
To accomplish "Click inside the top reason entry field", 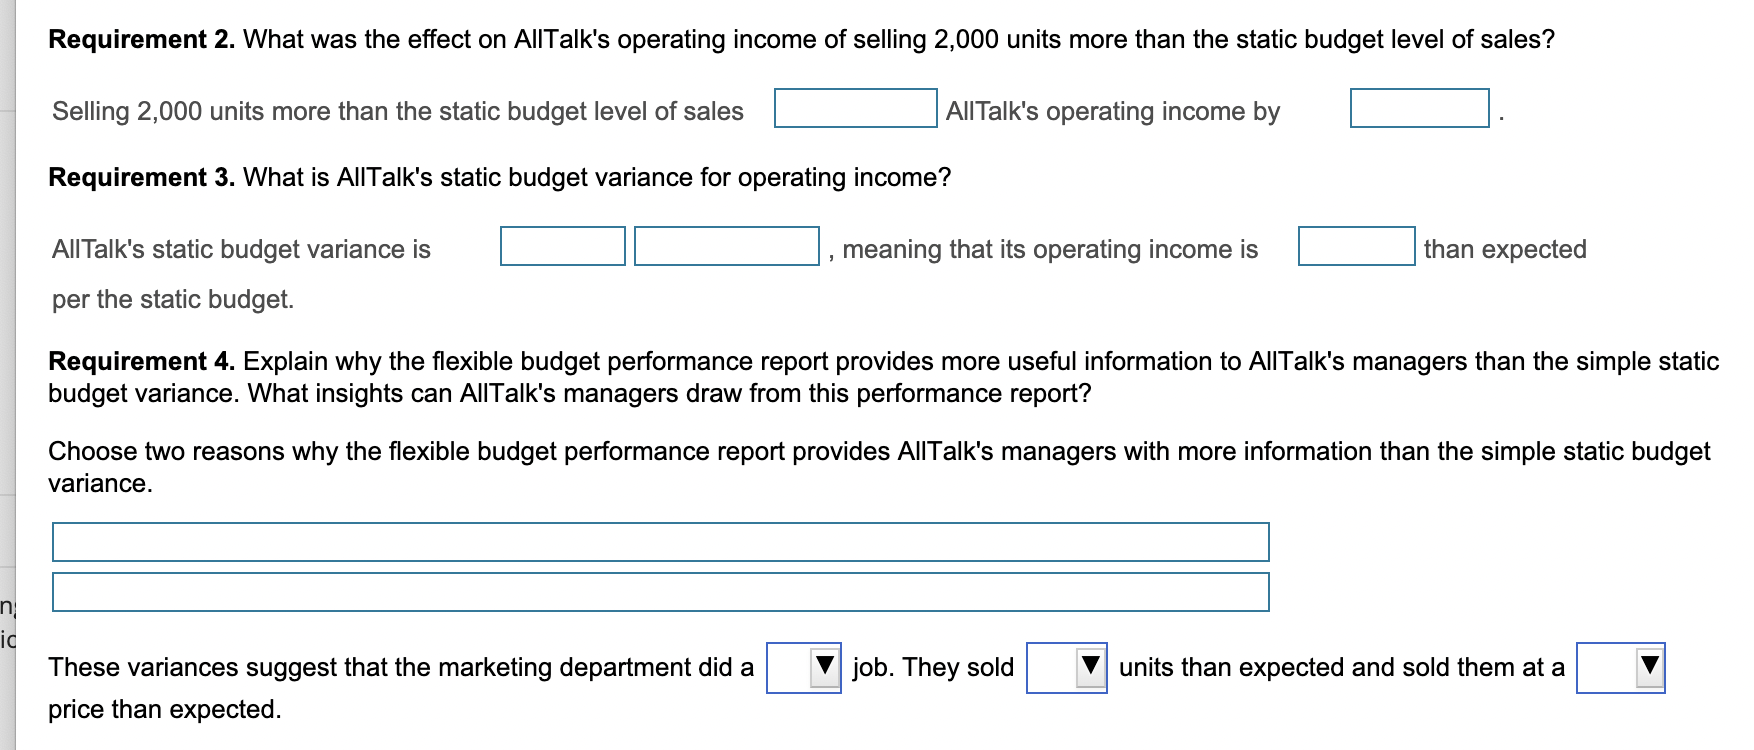I will (x=658, y=541).
